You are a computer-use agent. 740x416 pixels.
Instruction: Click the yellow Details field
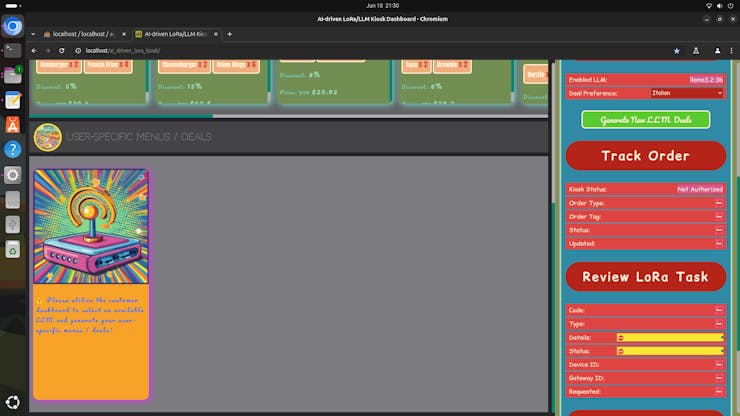point(670,338)
